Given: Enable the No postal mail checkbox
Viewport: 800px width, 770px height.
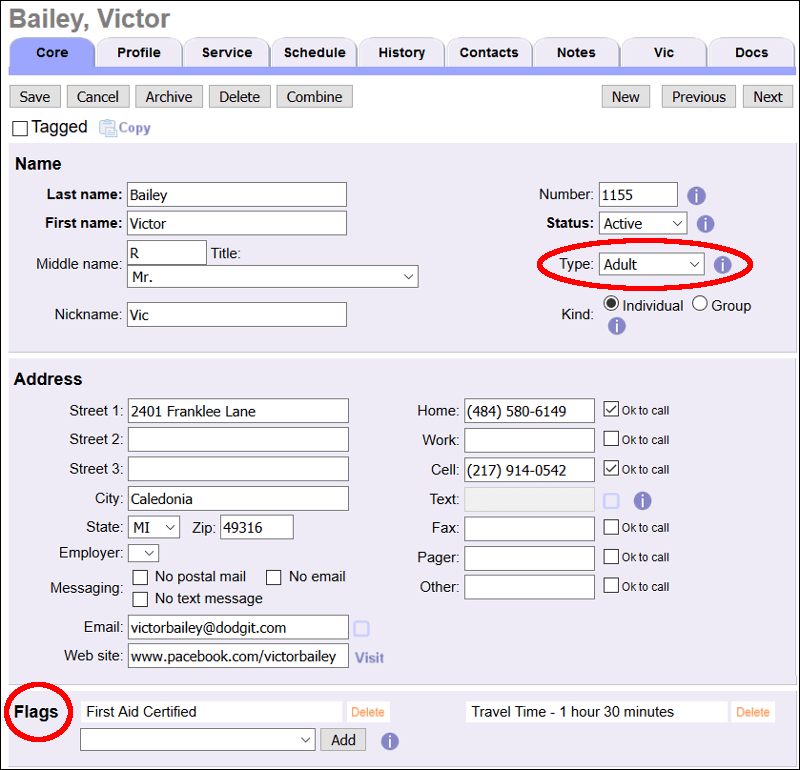Looking at the screenshot, I should click(140, 577).
